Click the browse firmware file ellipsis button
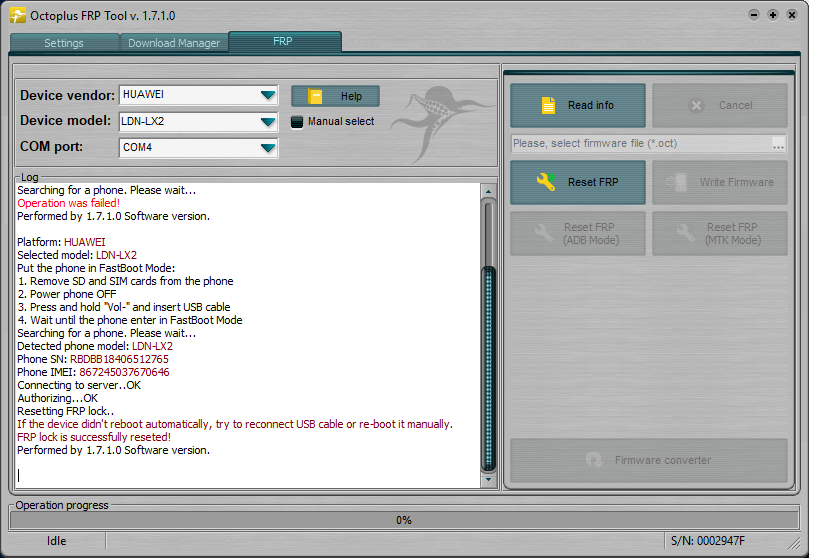 click(x=778, y=144)
